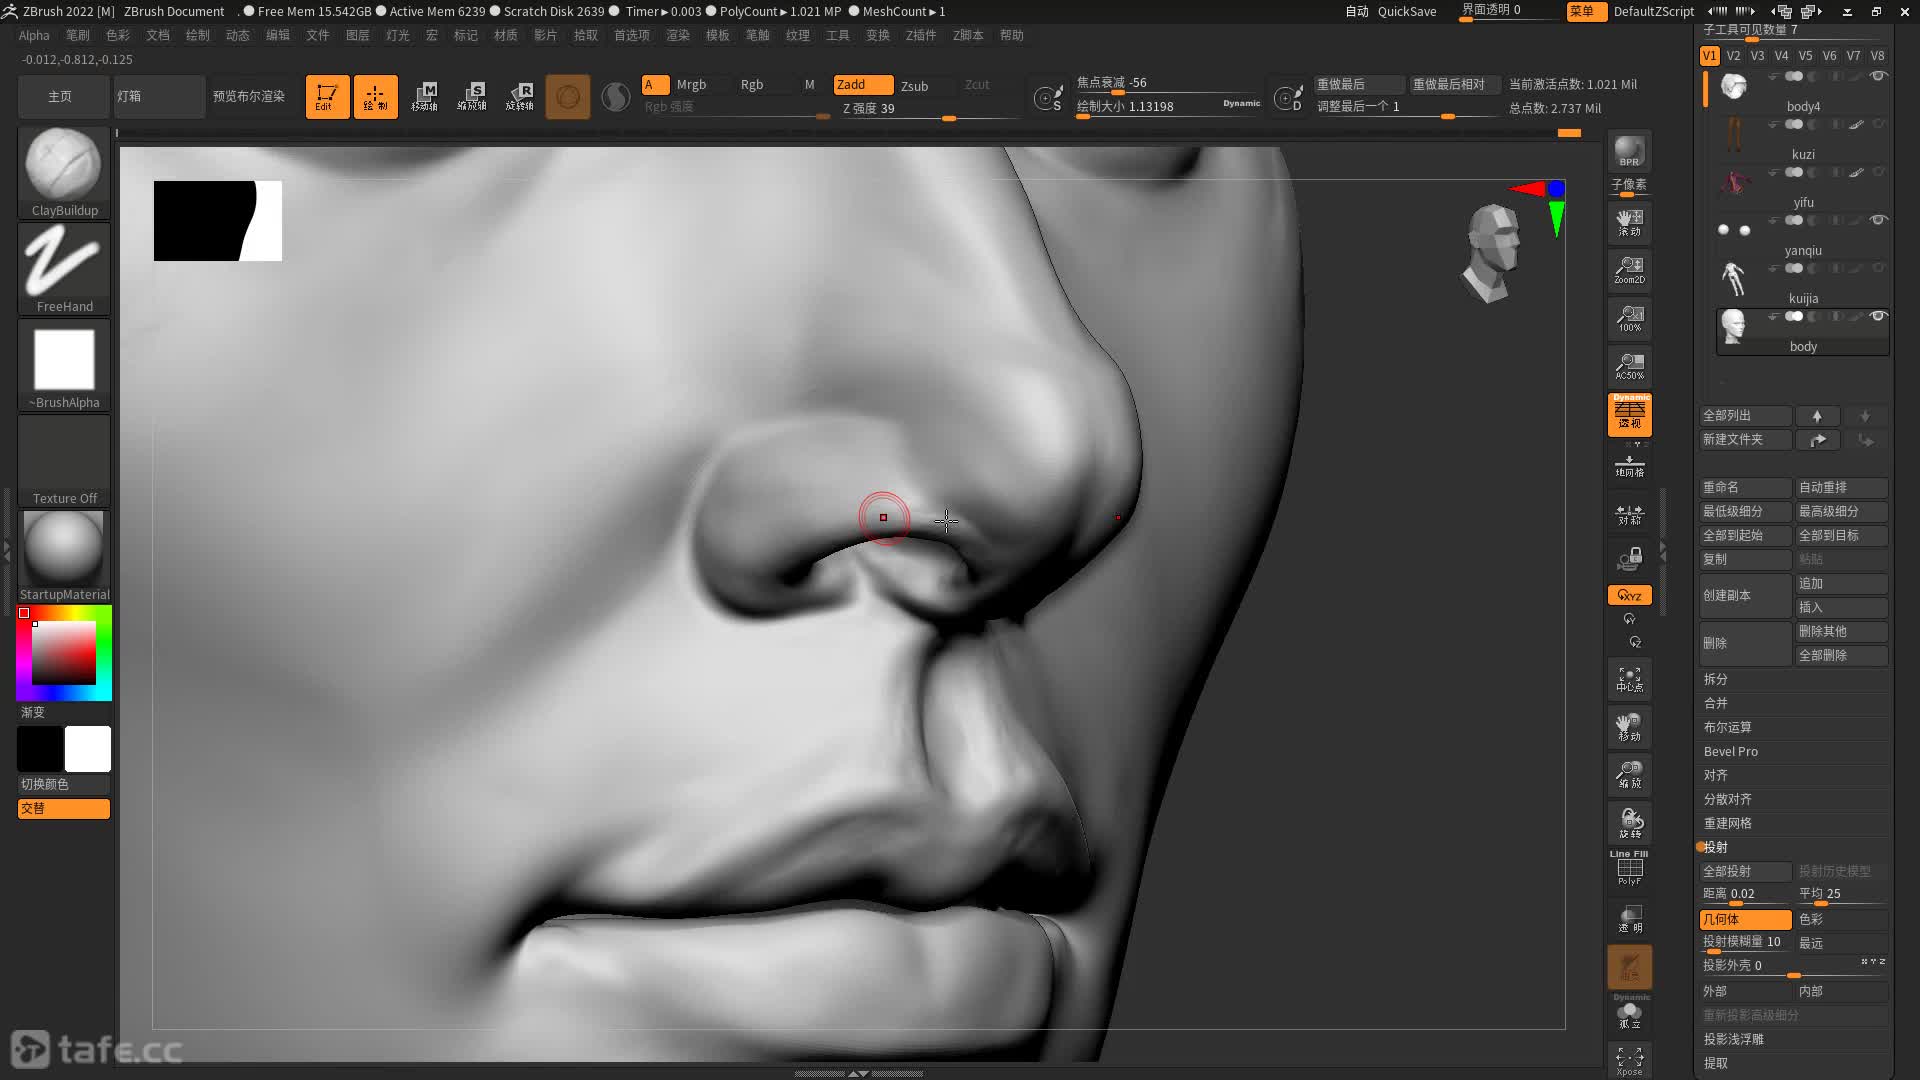Select the kuzi subtool thumbnail

[x=1734, y=135]
